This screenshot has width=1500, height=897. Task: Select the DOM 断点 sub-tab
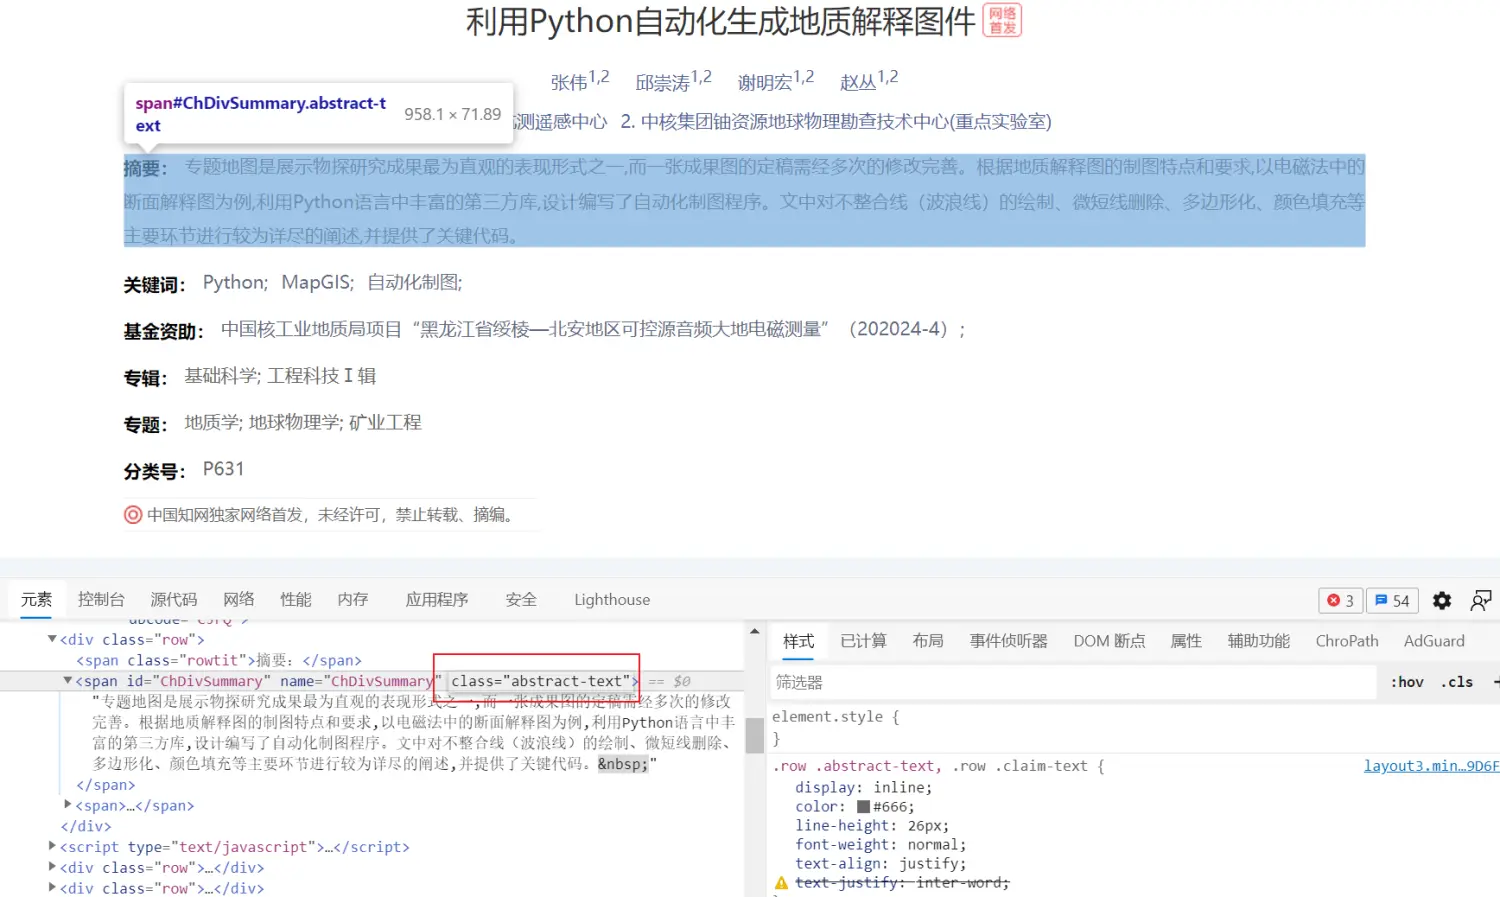pyautogui.click(x=1109, y=641)
